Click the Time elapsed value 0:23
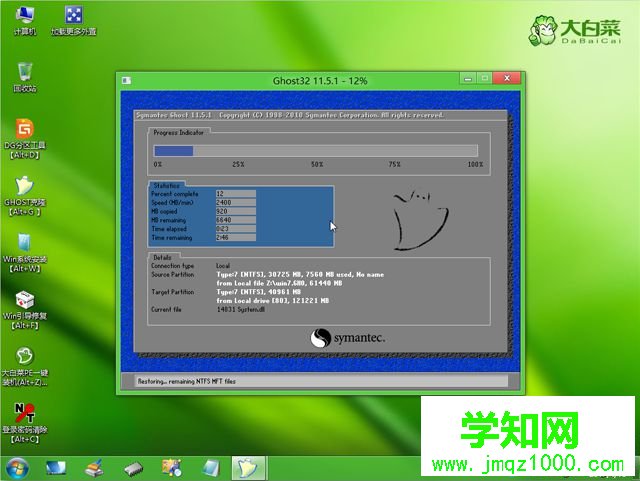 (x=236, y=229)
